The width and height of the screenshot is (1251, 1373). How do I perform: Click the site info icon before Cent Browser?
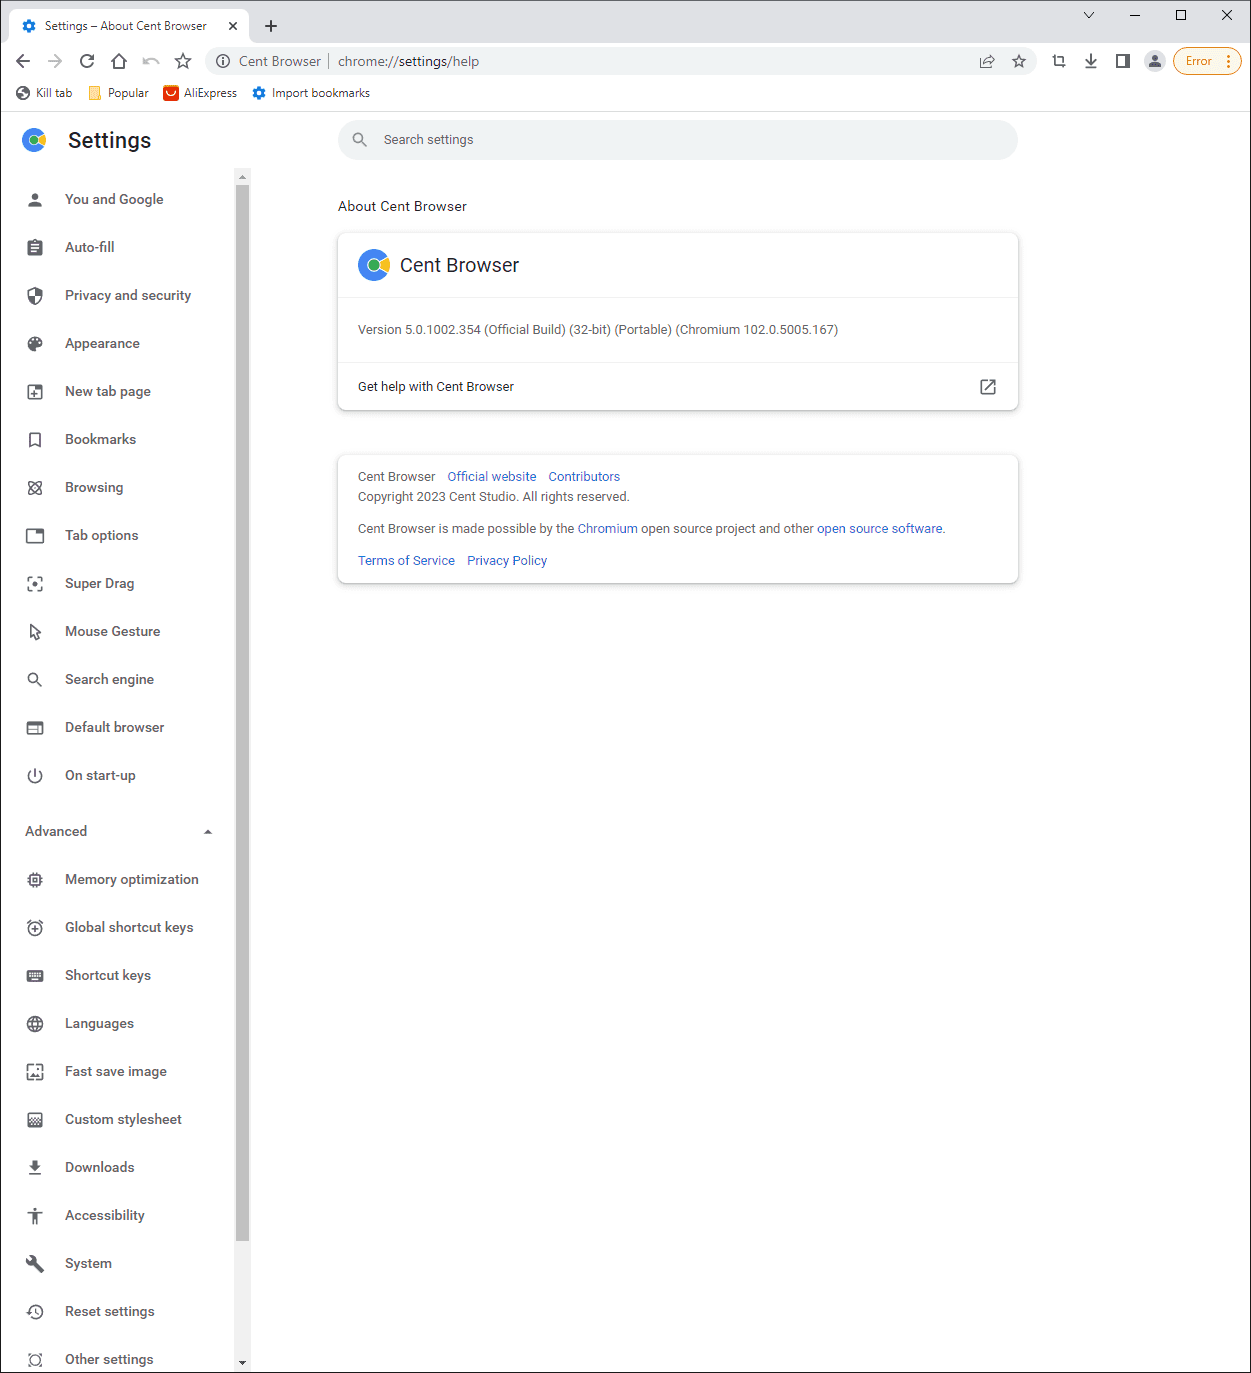click(x=223, y=61)
